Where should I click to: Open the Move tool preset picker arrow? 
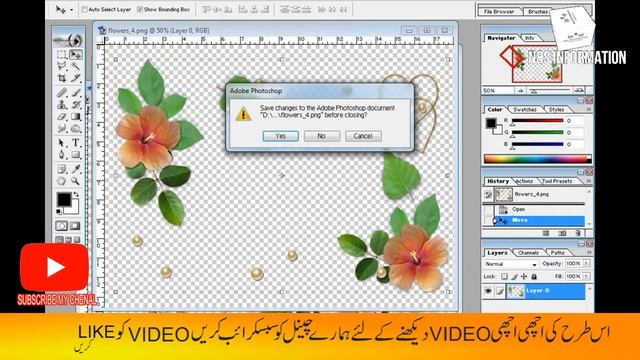pos(71,9)
